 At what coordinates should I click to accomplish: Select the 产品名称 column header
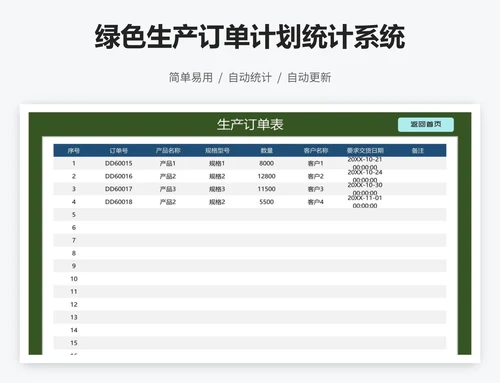pos(168,151)
